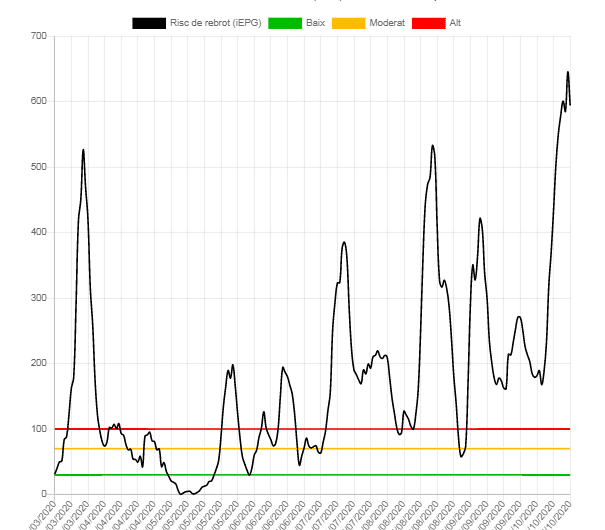Click the July peak near 385 on the curve
Viewport: 605px width, 530px height.
pos(344,242)
